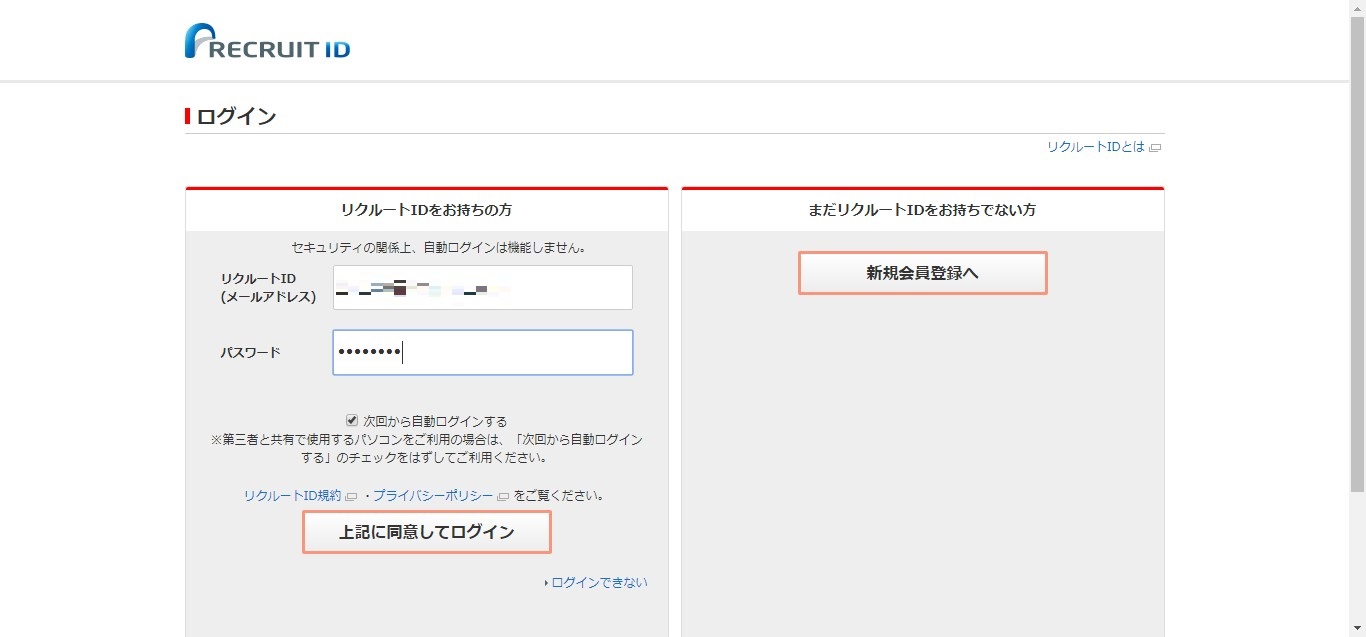The image size is (1366, 637).
Task: Click the 上記に同意してログイン button
Action: click(427, 532)
